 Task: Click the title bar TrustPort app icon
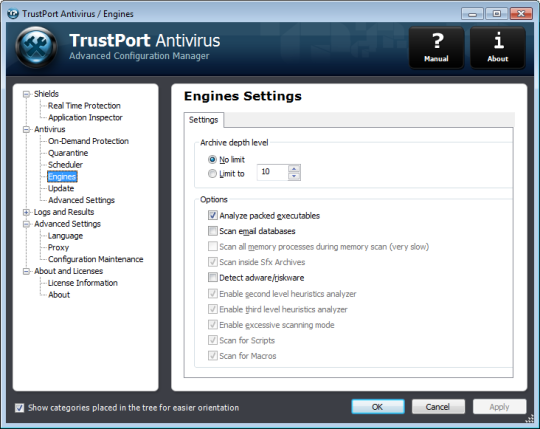pos(13,14)
